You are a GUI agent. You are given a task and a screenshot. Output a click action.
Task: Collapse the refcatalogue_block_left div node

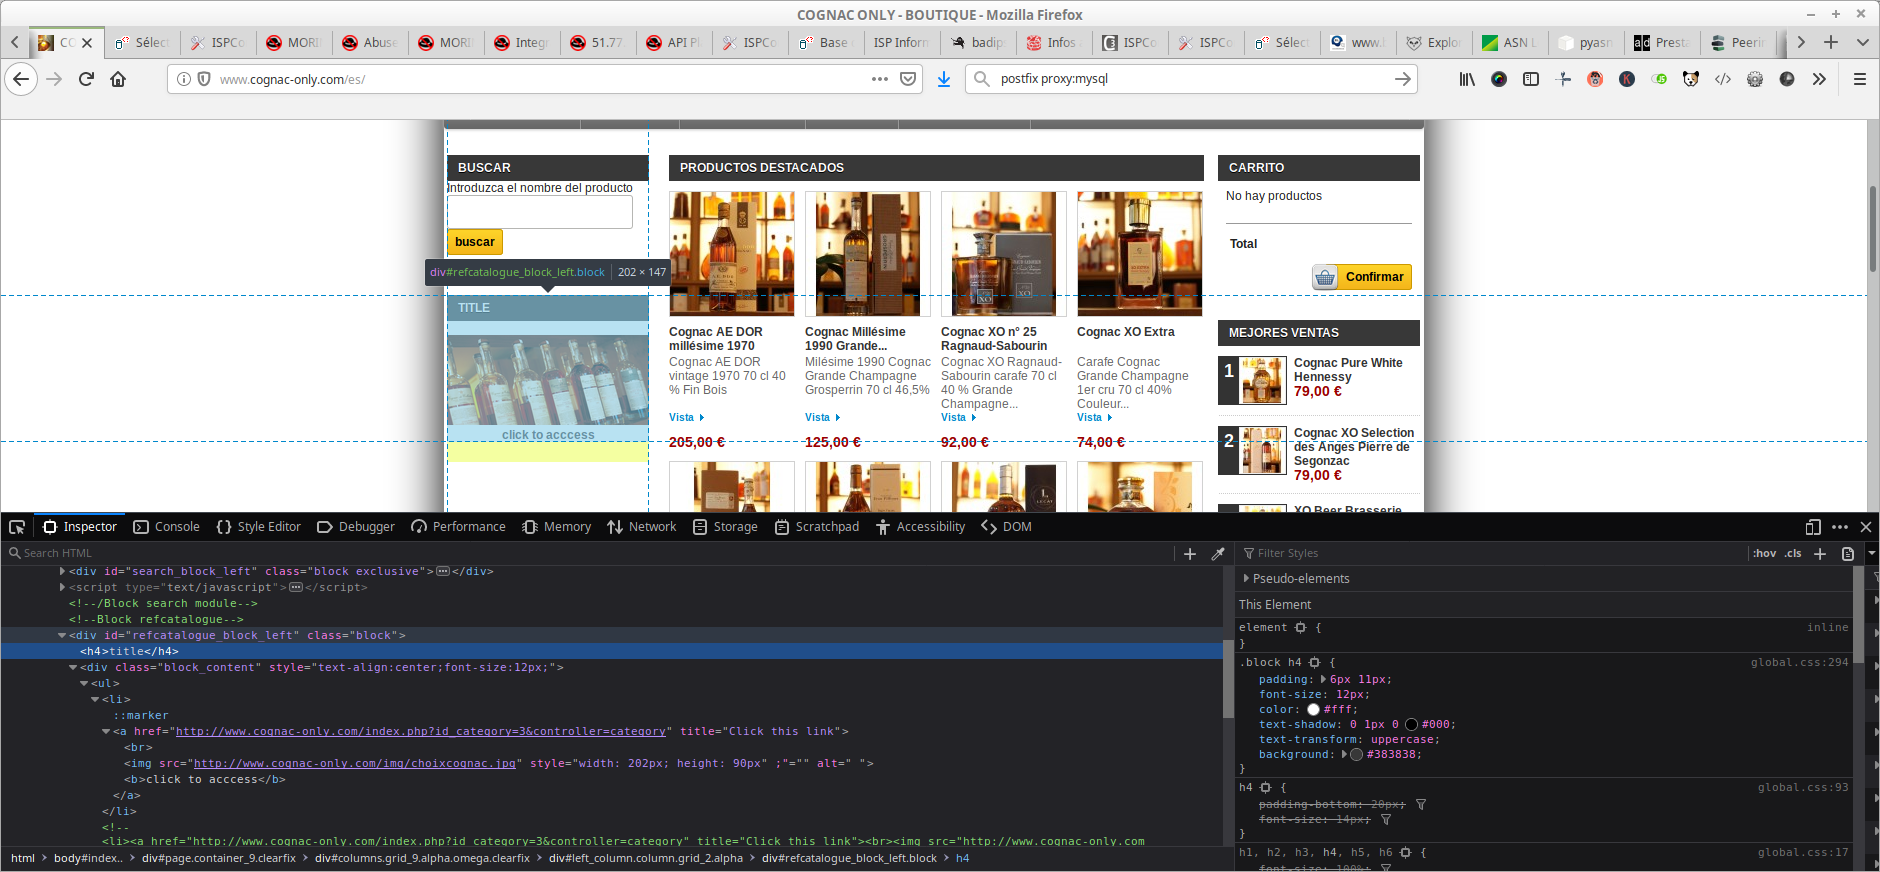tap(62, 635)
